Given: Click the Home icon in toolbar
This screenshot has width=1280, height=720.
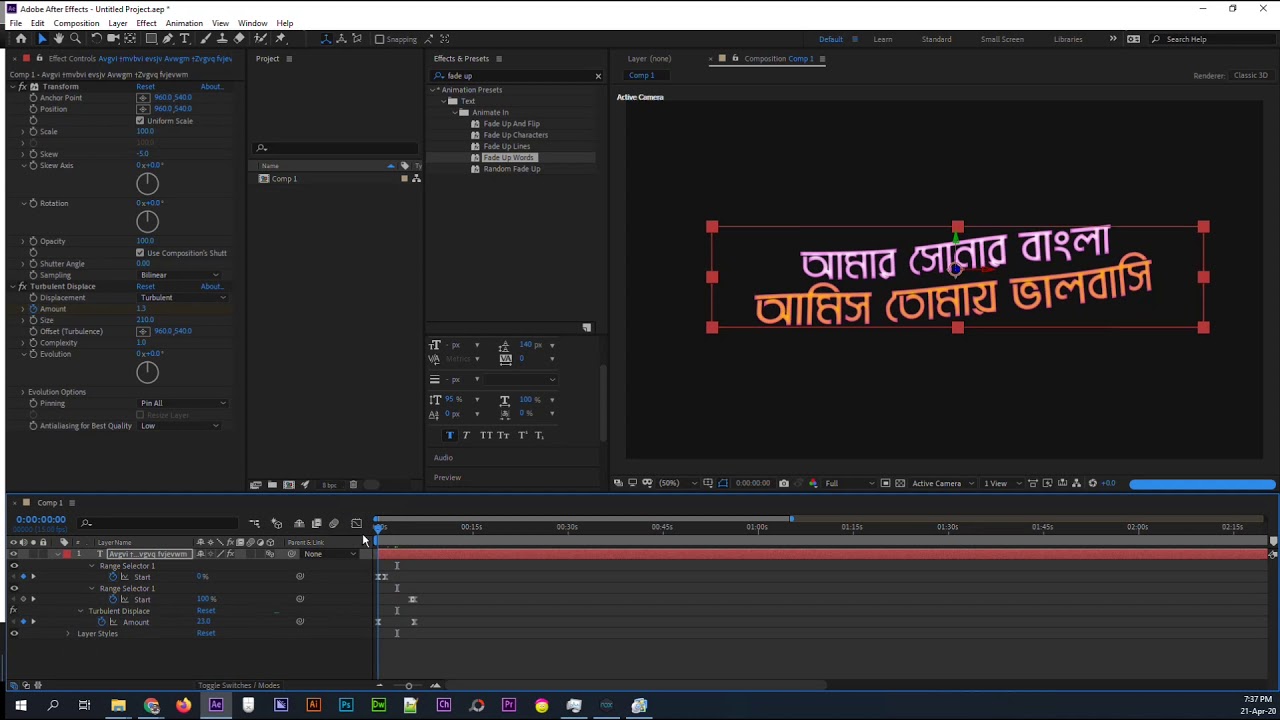Looking at the screenshot, I should pos(21,39).
